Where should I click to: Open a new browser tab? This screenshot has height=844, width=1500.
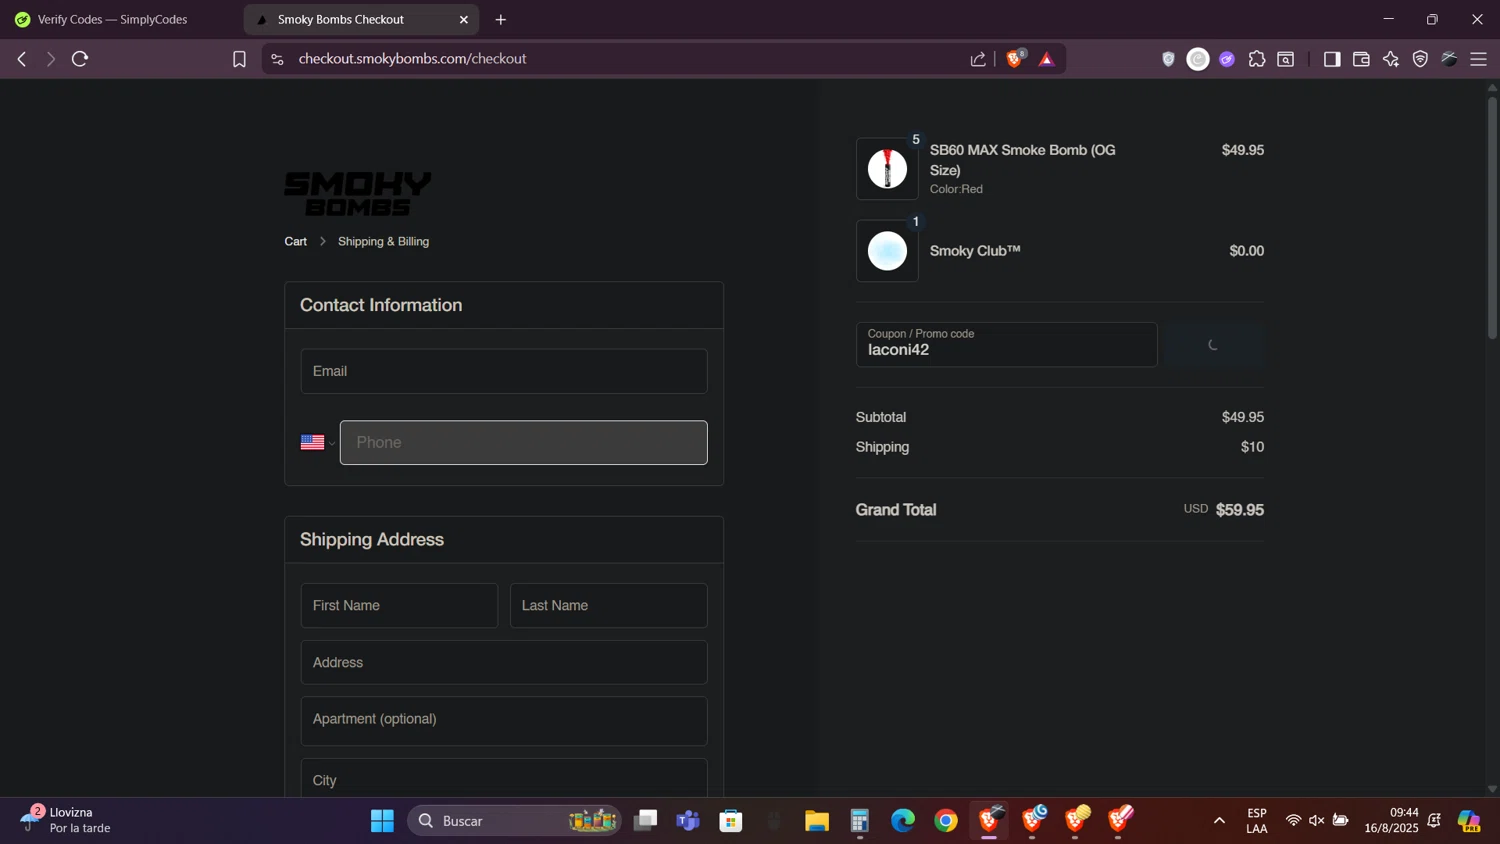(501, 19)
